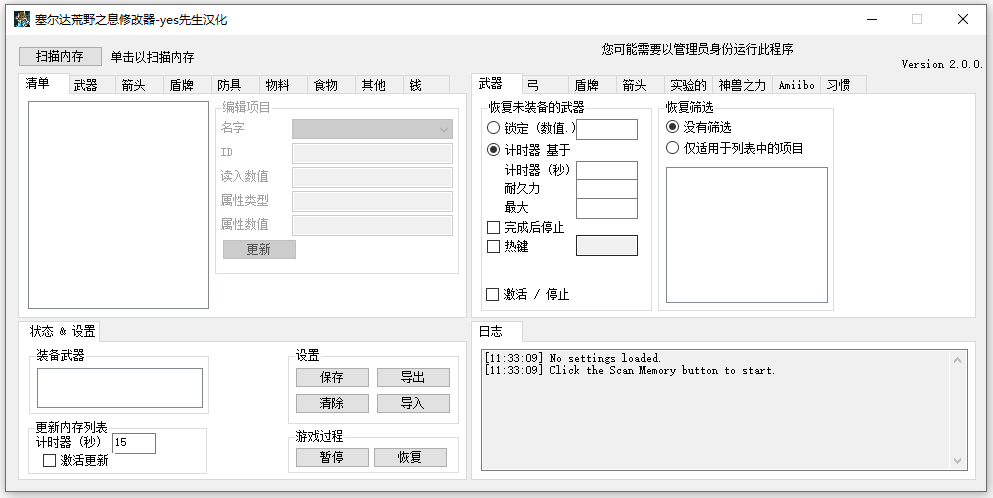Click the 清除 button
The width and height of the screenshot is (993, 498).
click(332, 403)
